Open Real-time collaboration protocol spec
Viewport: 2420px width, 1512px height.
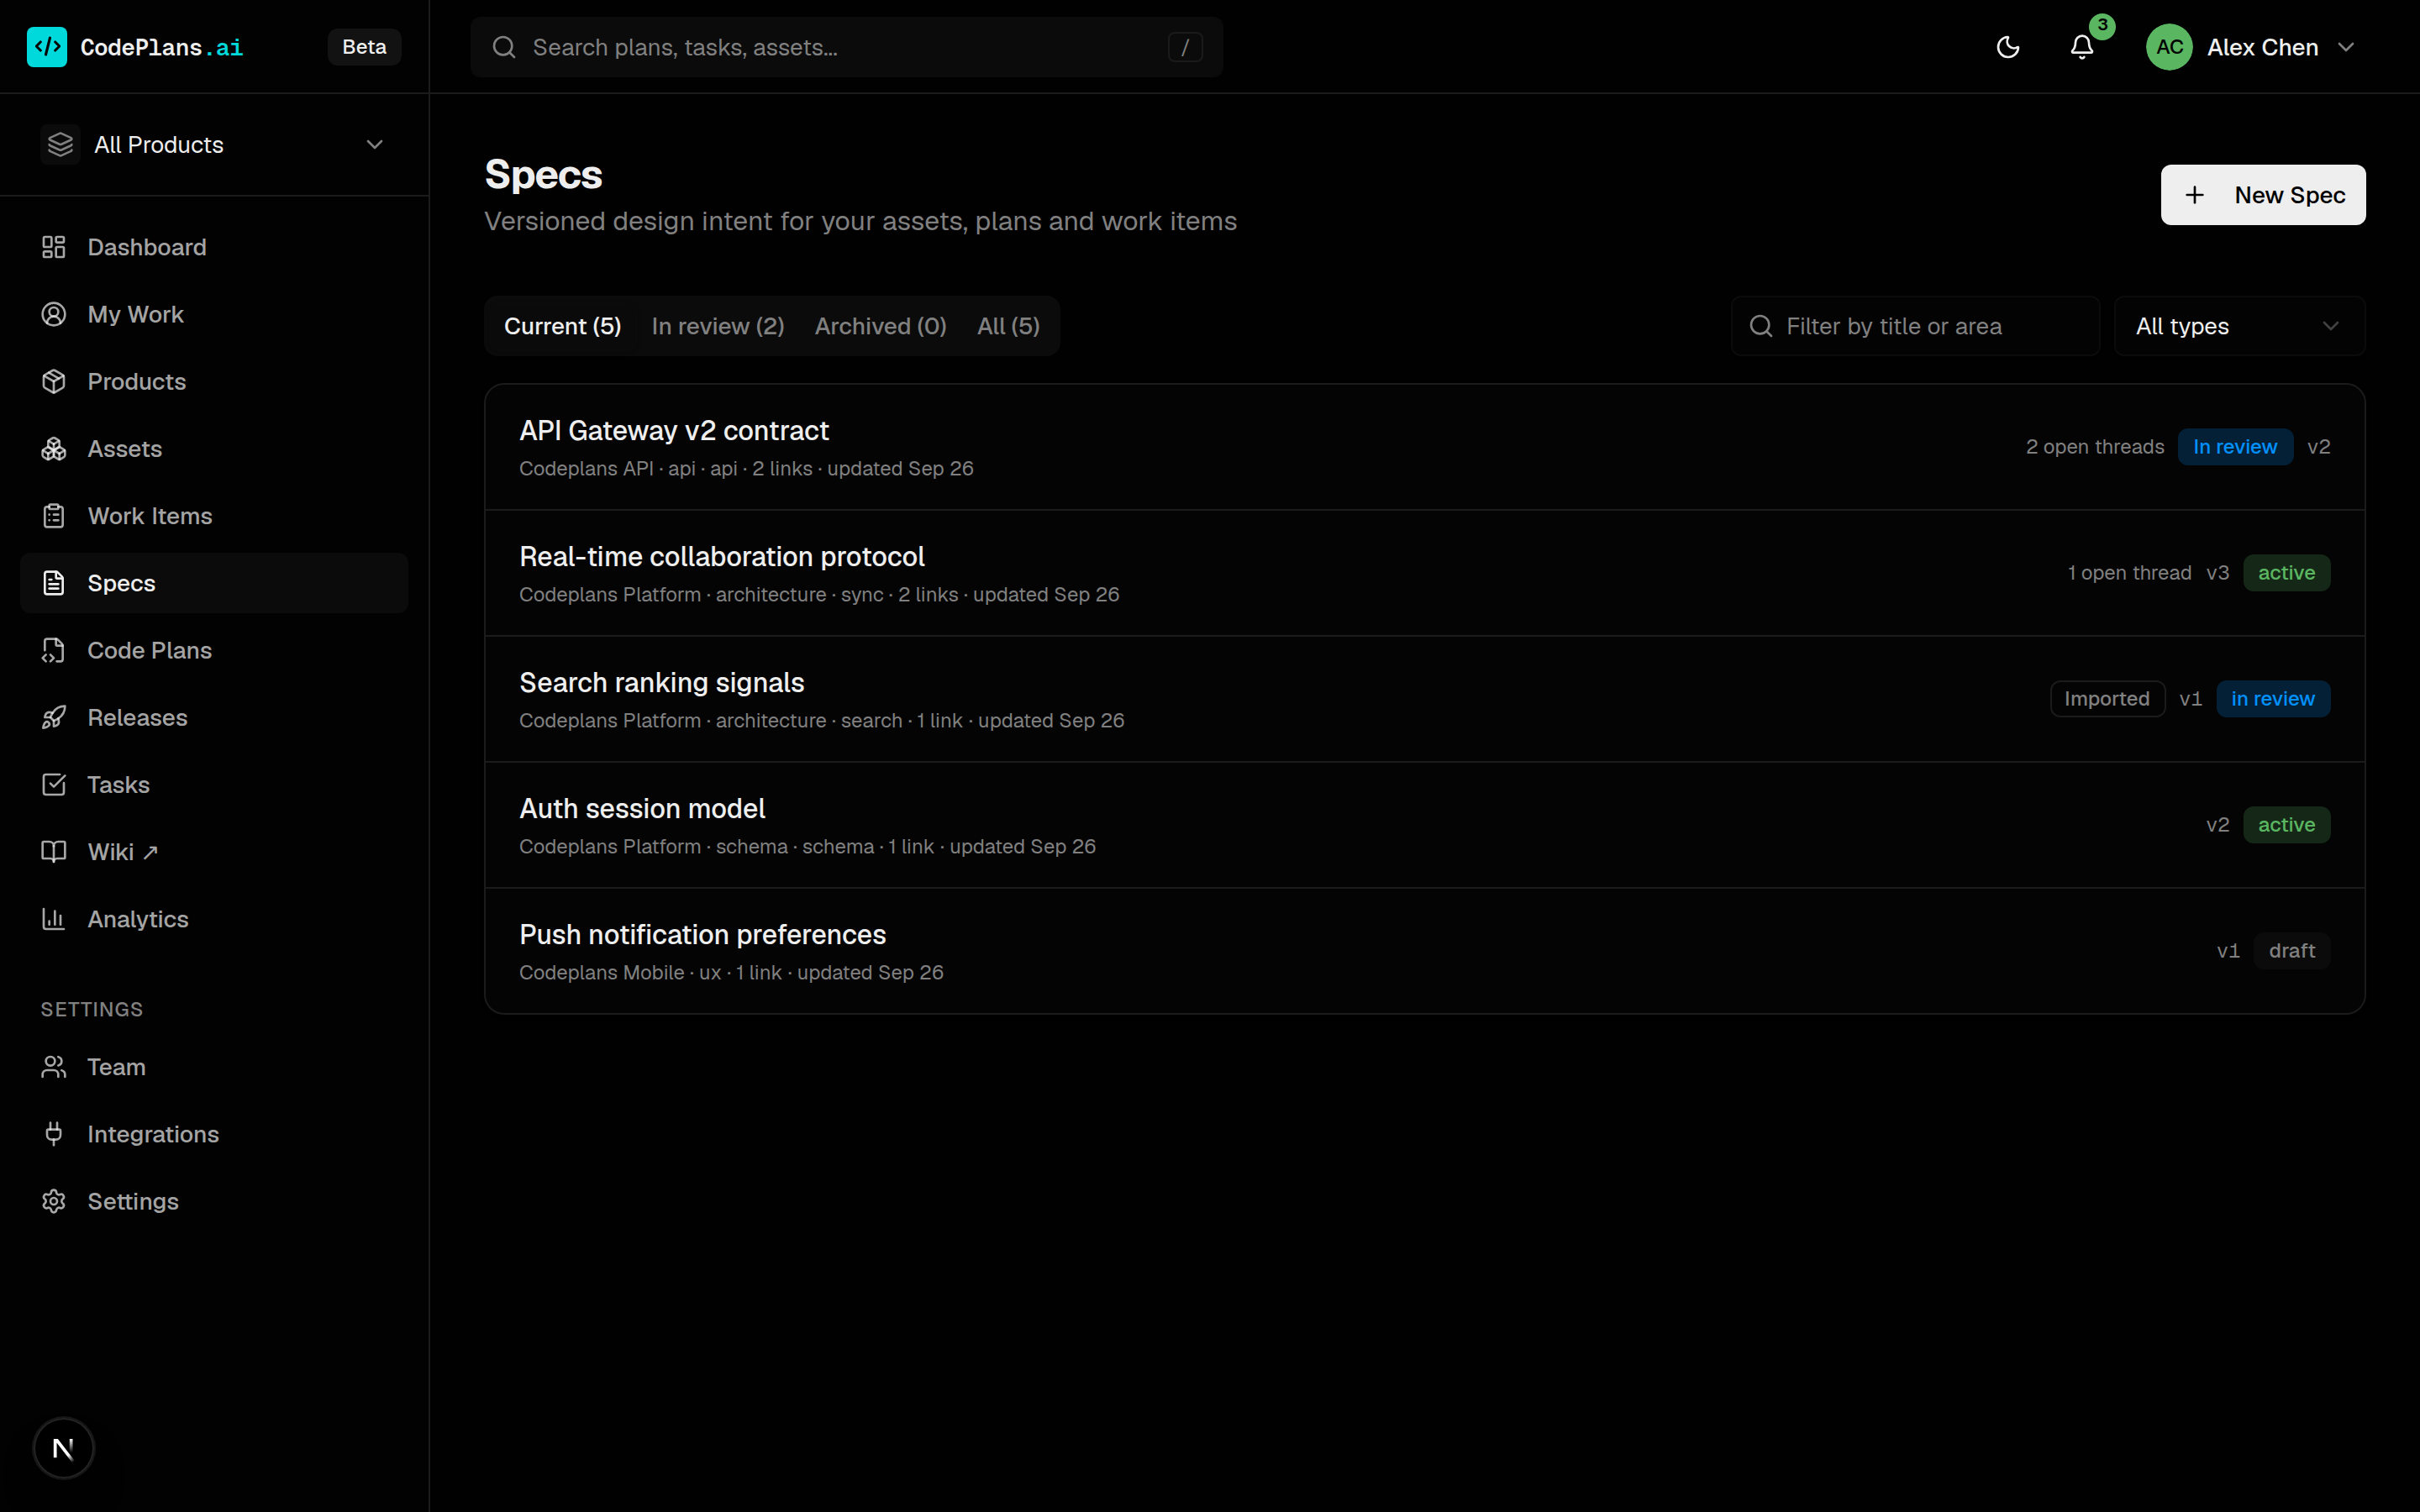point(1424,574)
